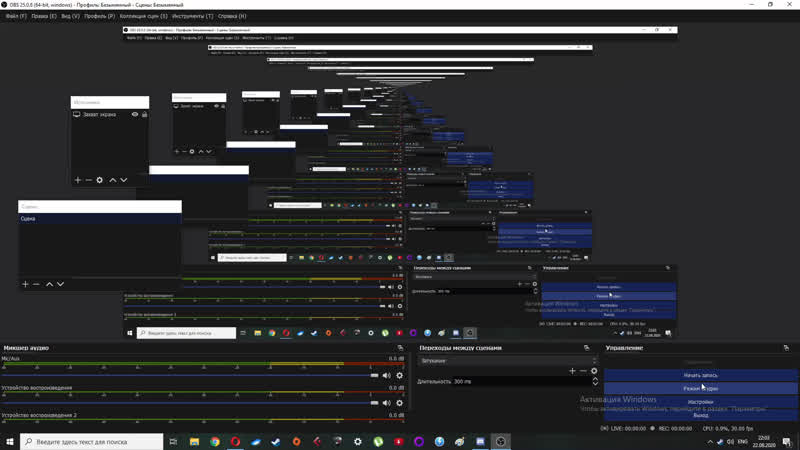The image size is (800, 450).
Task: Show hidden system tray icons
Action: tap(710, 442)
